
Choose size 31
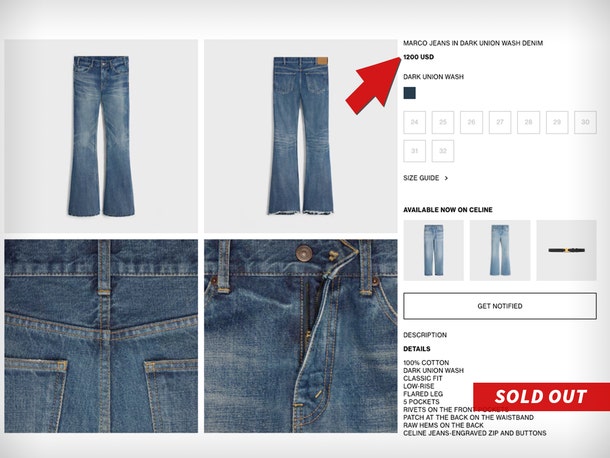[414, 151]
